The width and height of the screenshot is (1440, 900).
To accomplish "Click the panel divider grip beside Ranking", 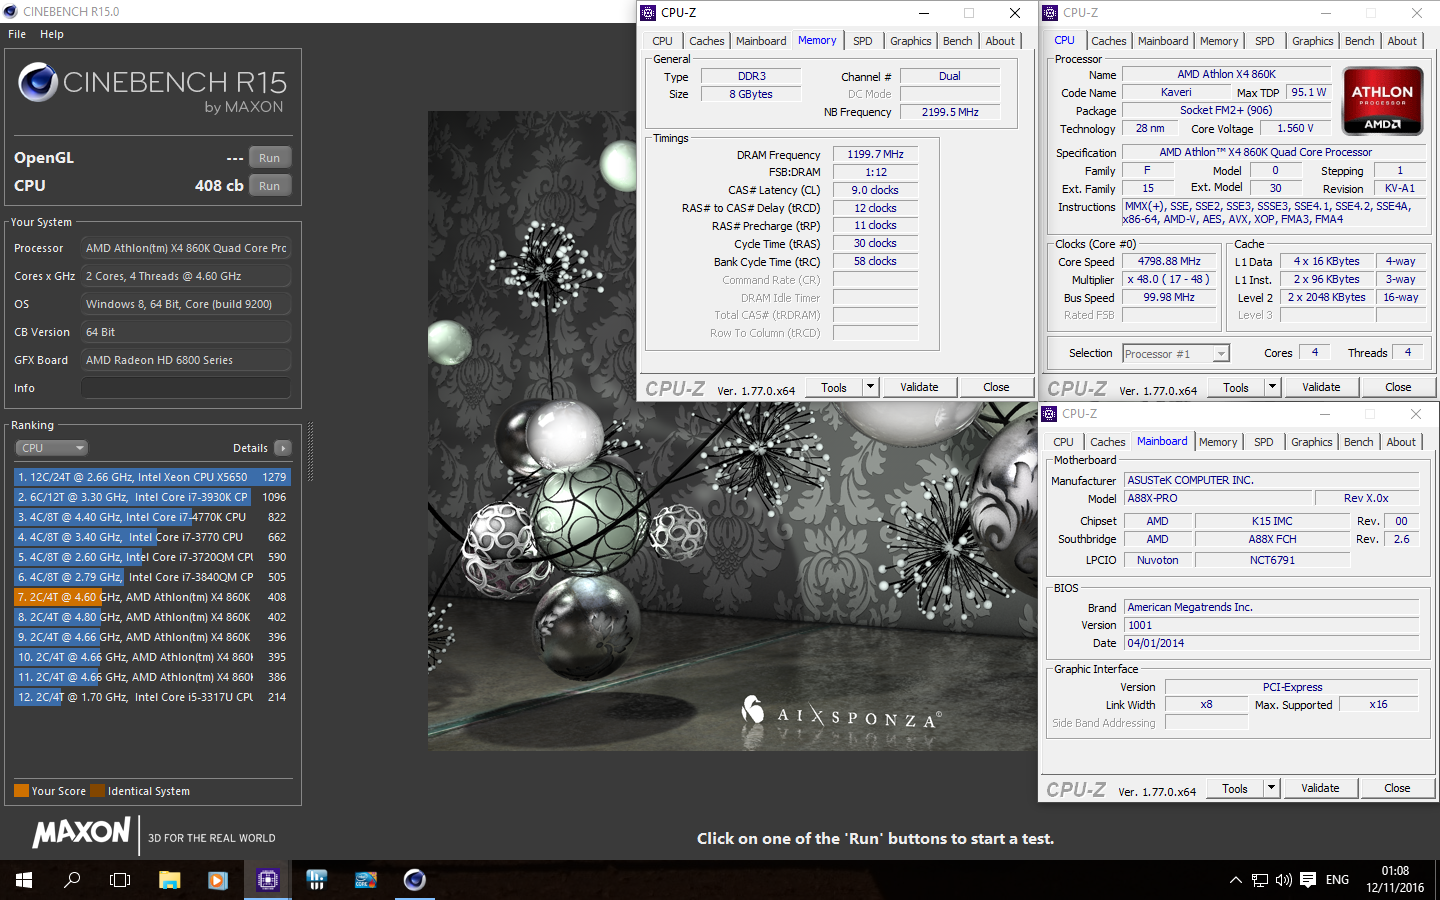I will click(310, 452).
